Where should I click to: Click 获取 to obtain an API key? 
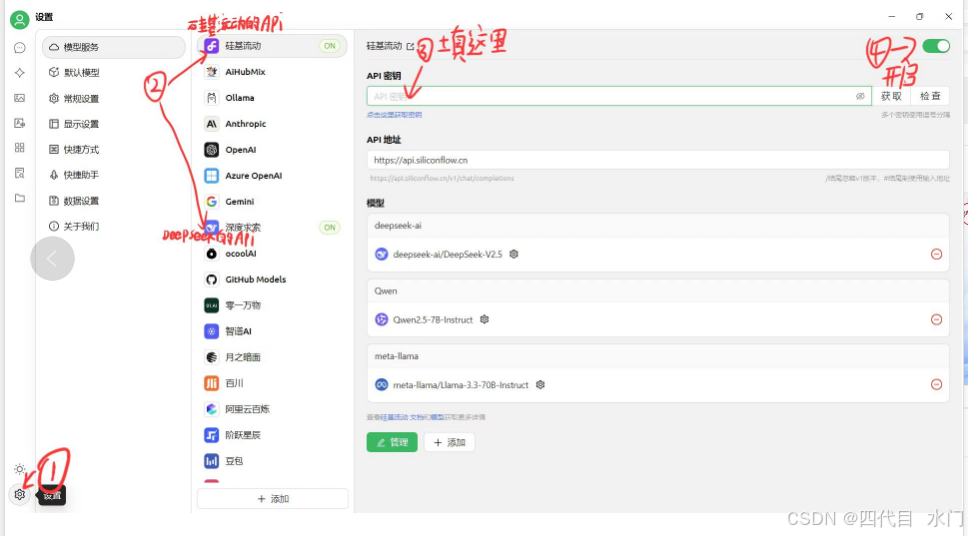click(x=891, y=96)
